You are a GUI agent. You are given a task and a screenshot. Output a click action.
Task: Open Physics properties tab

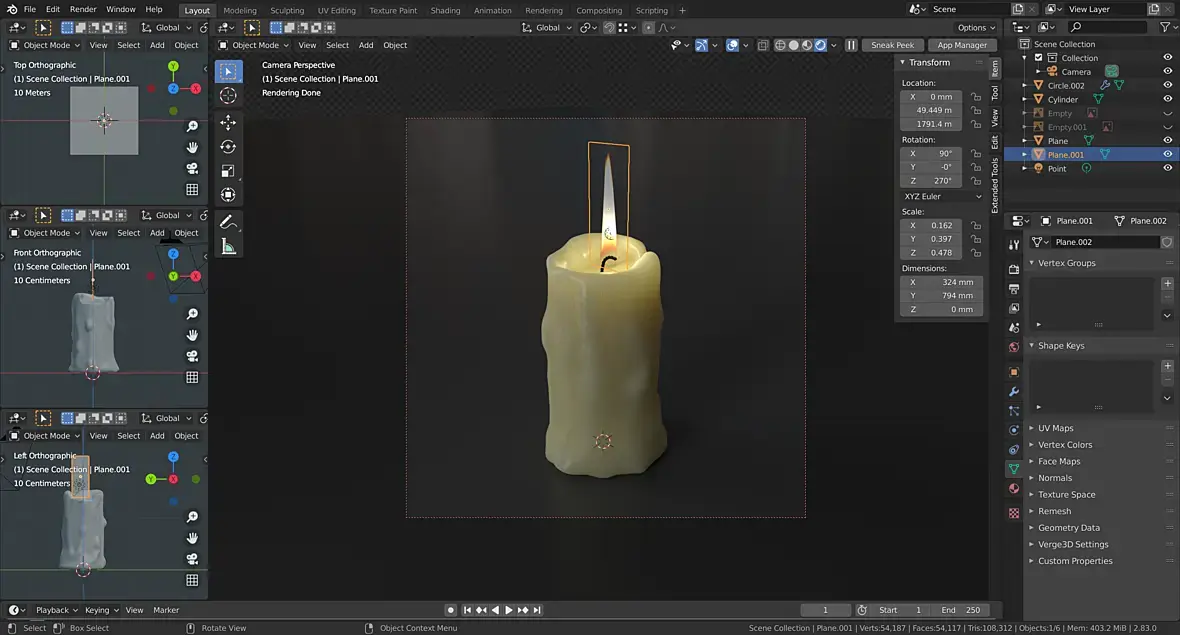[x=1014, y=430]
